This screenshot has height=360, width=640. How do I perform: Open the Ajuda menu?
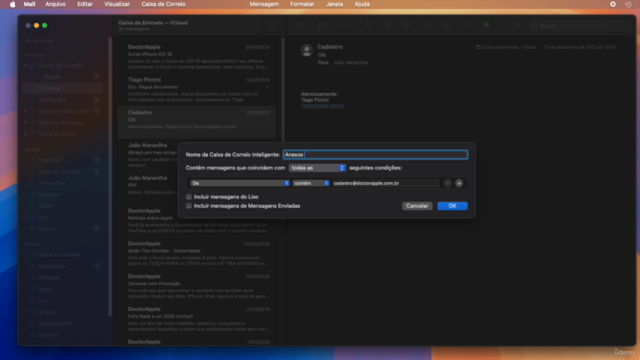pos(362,4)
